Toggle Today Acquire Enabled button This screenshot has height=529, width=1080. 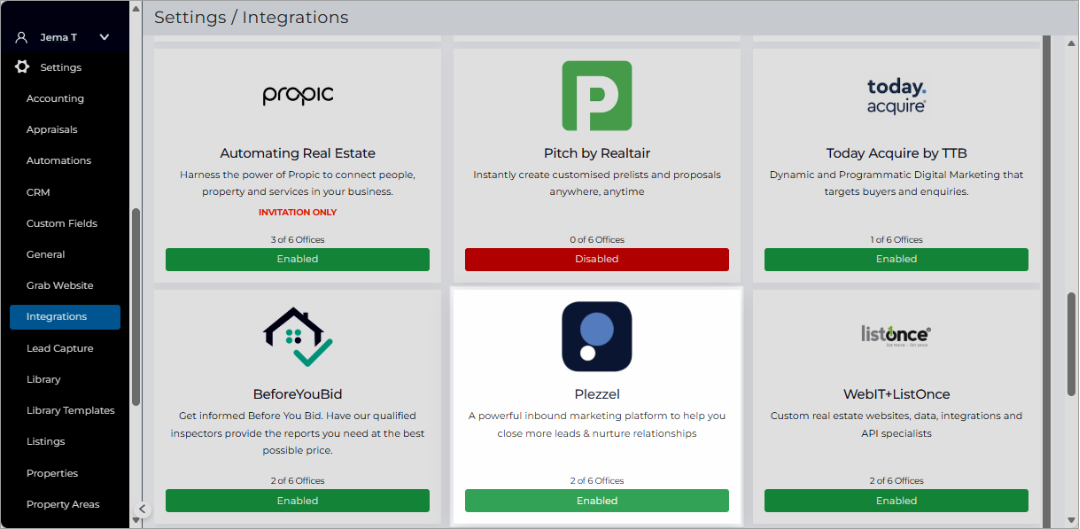click(x=896, y=260)
